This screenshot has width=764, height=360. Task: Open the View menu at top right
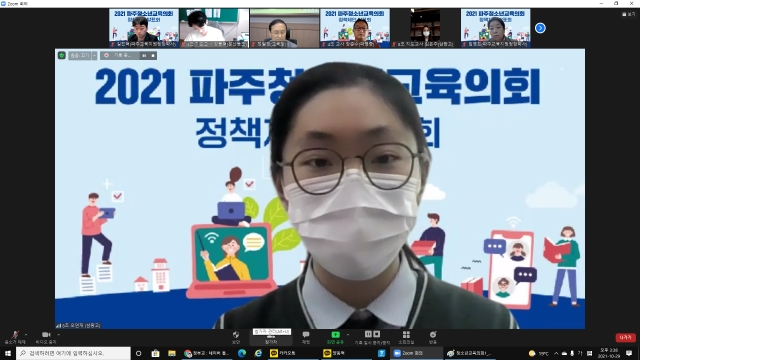[629, 14]
